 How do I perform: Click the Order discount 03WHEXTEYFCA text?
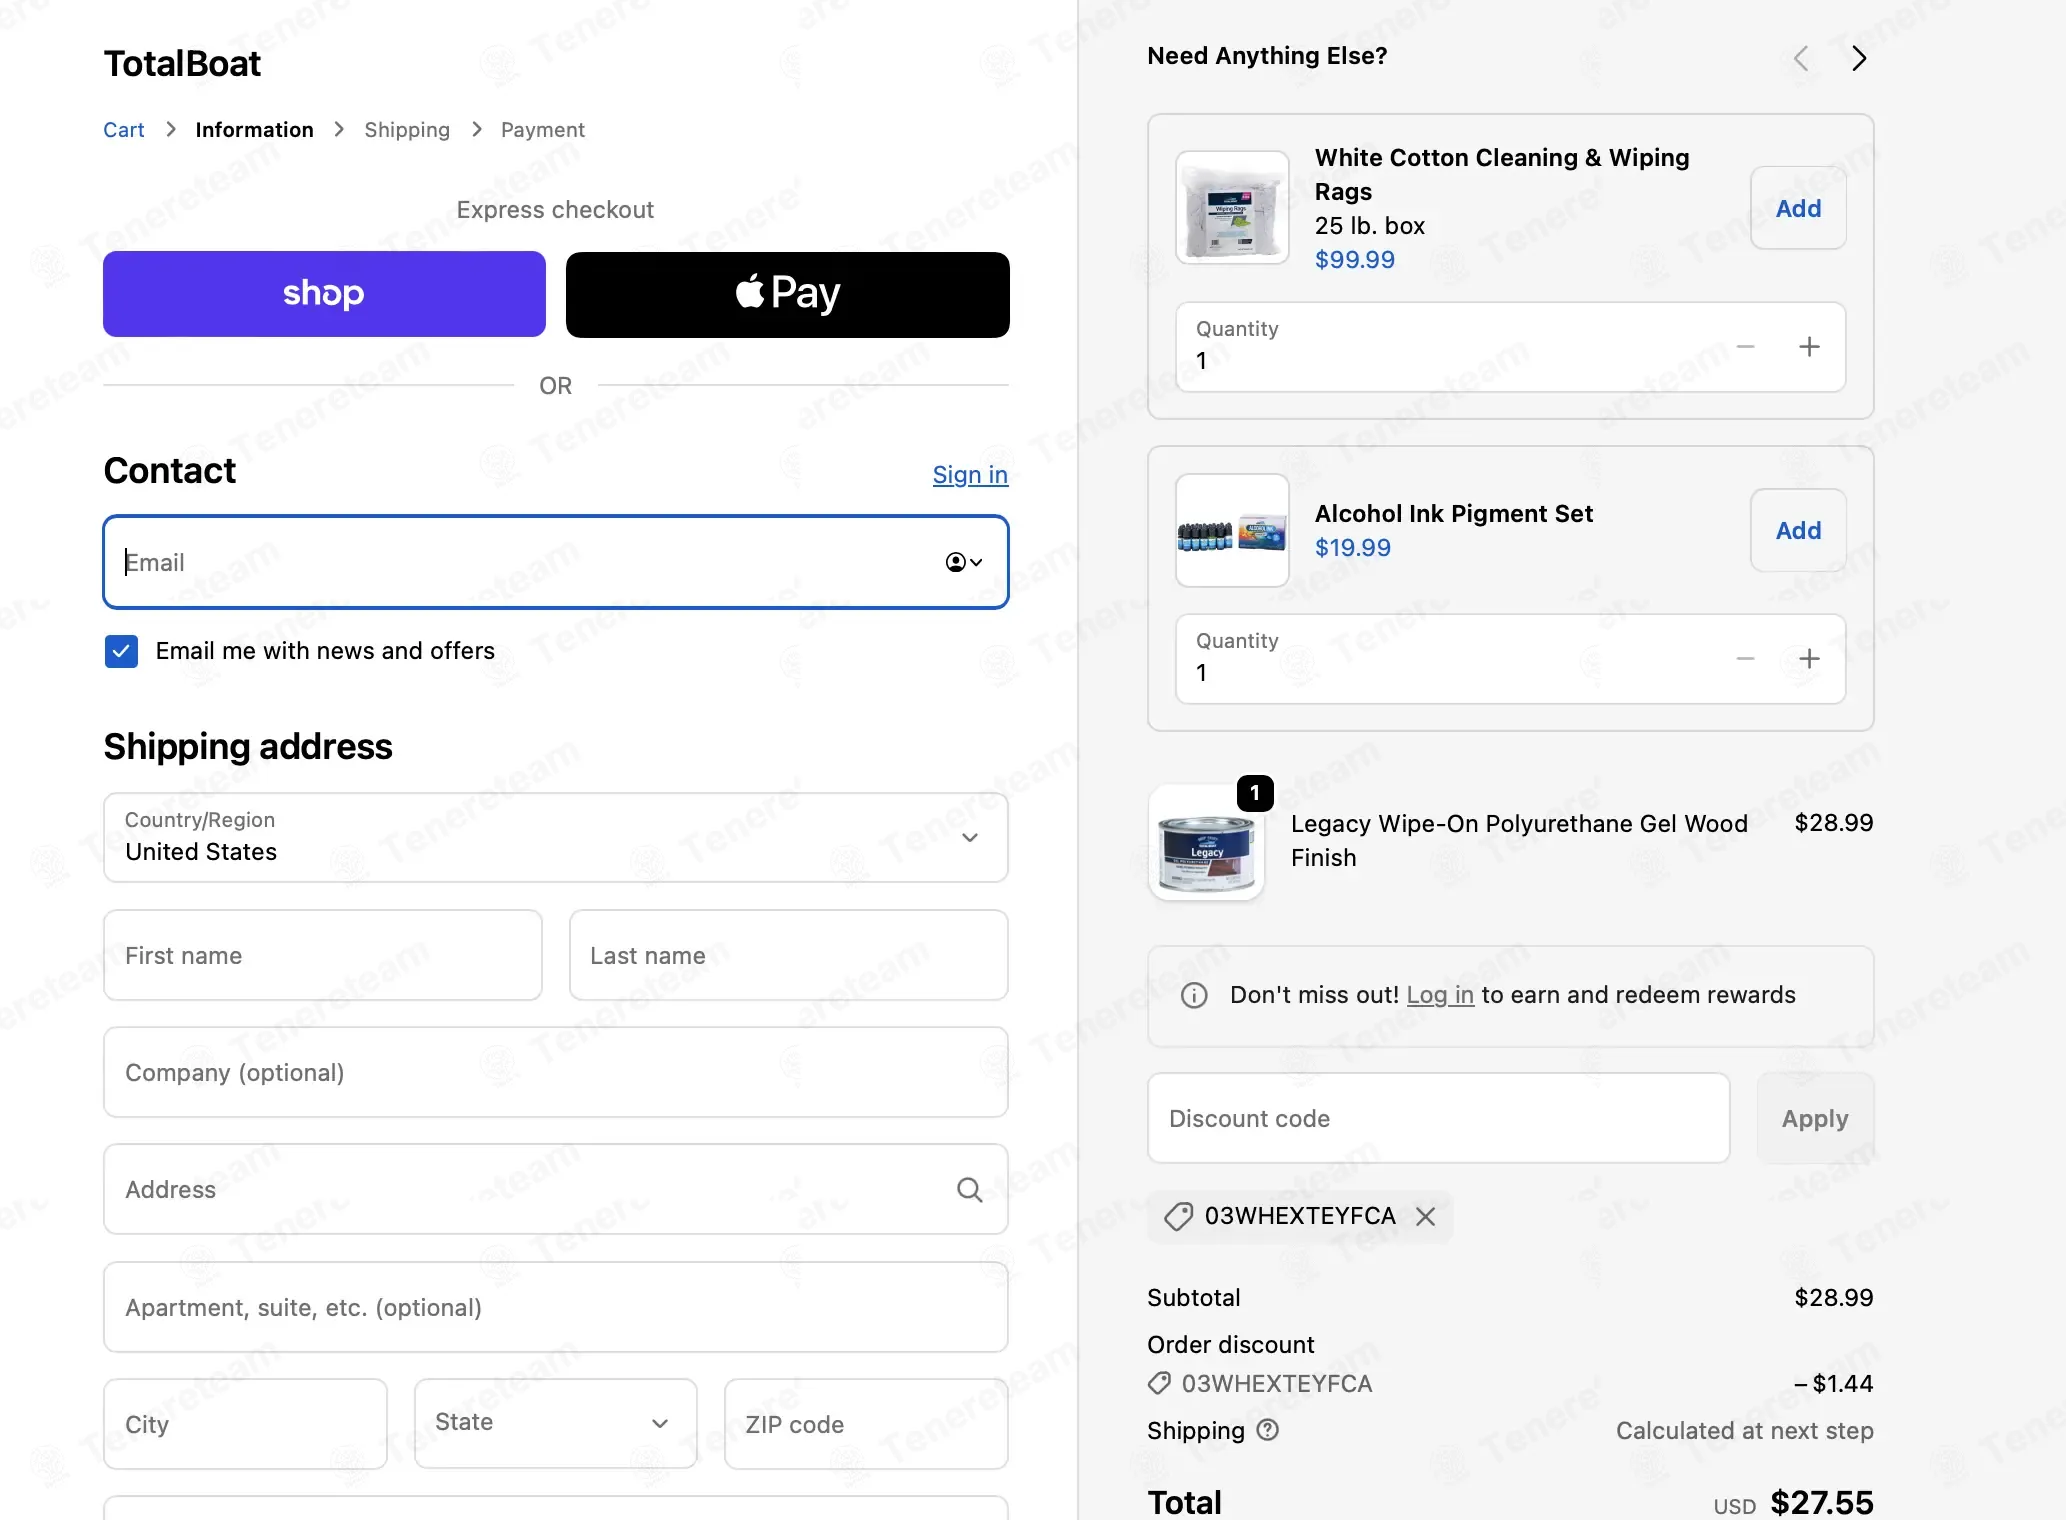click(1276, 1384)
